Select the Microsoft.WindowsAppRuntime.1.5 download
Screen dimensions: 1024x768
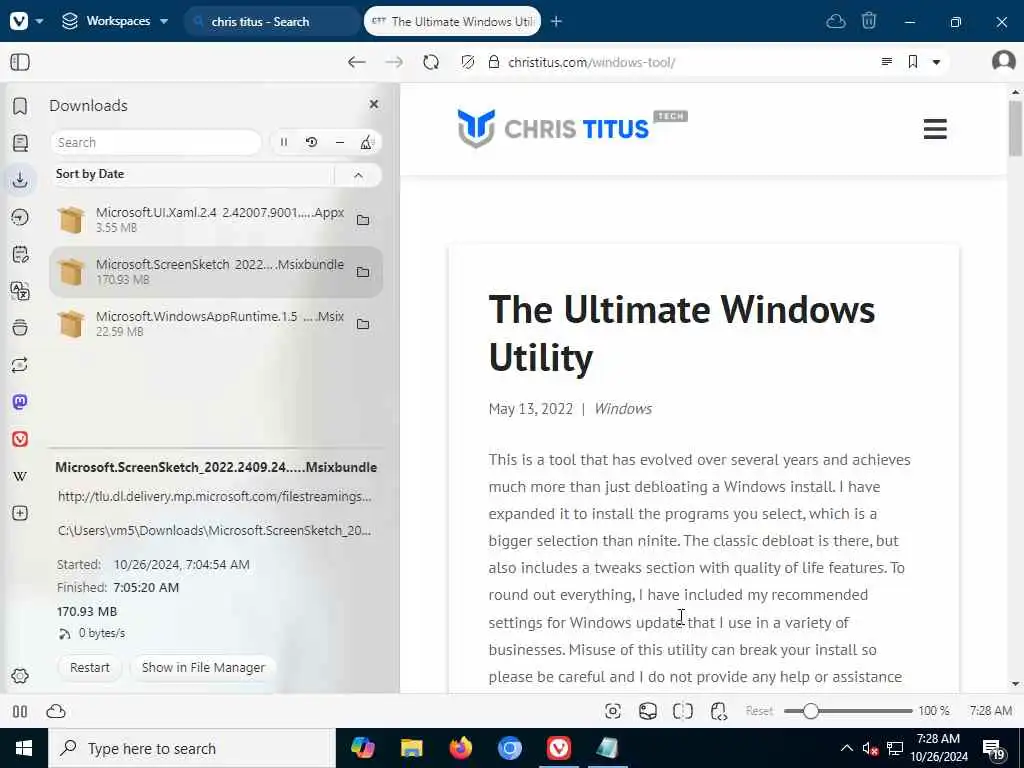216,324
